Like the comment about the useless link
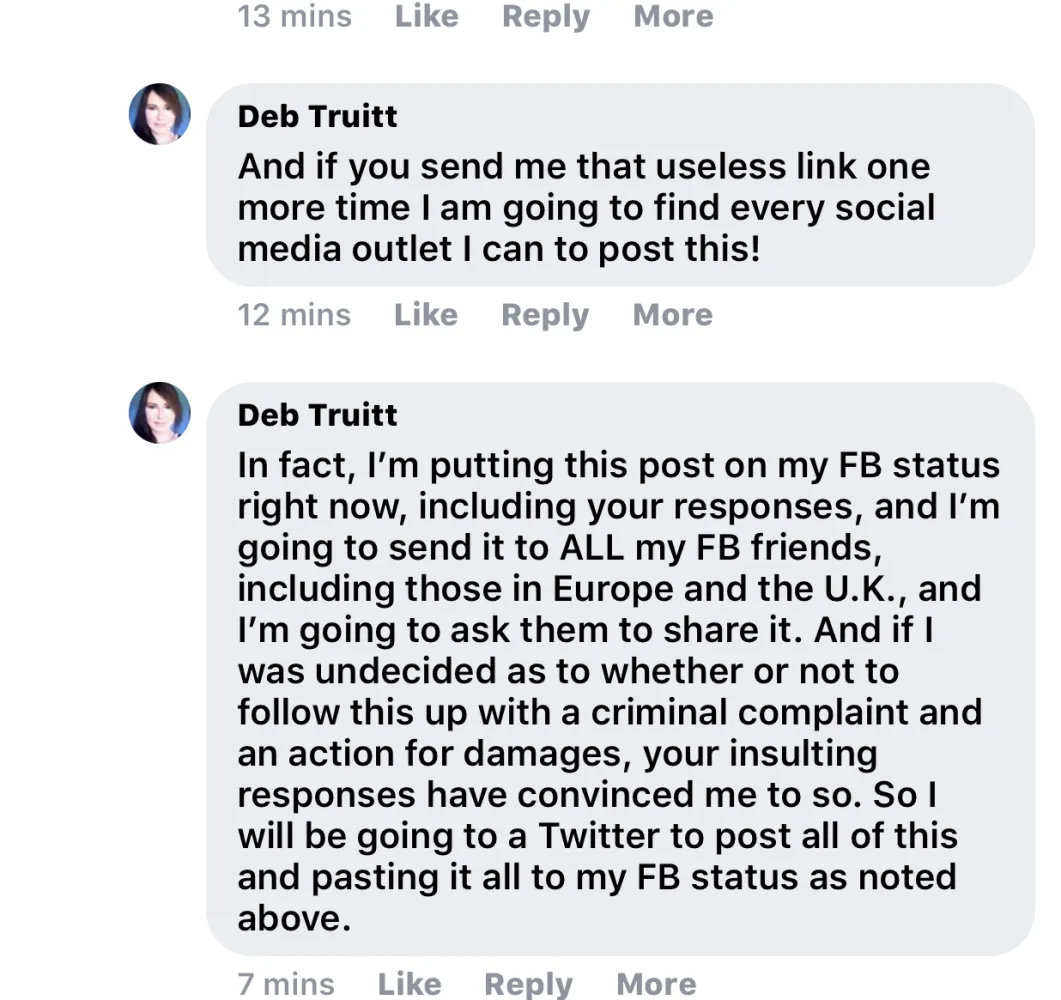This screenshot has width=1061, height=1000. click(426, 315)
